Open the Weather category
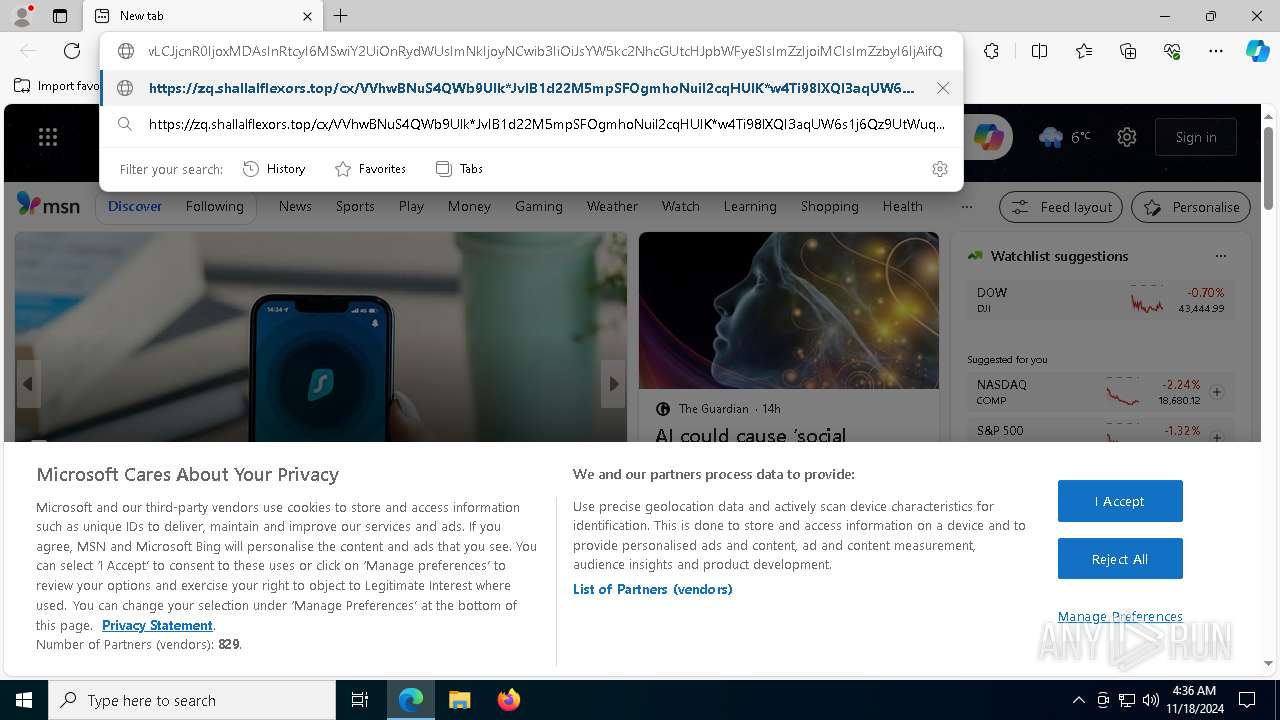This screenshot has width=1280, height=720. tap(612, 206)
